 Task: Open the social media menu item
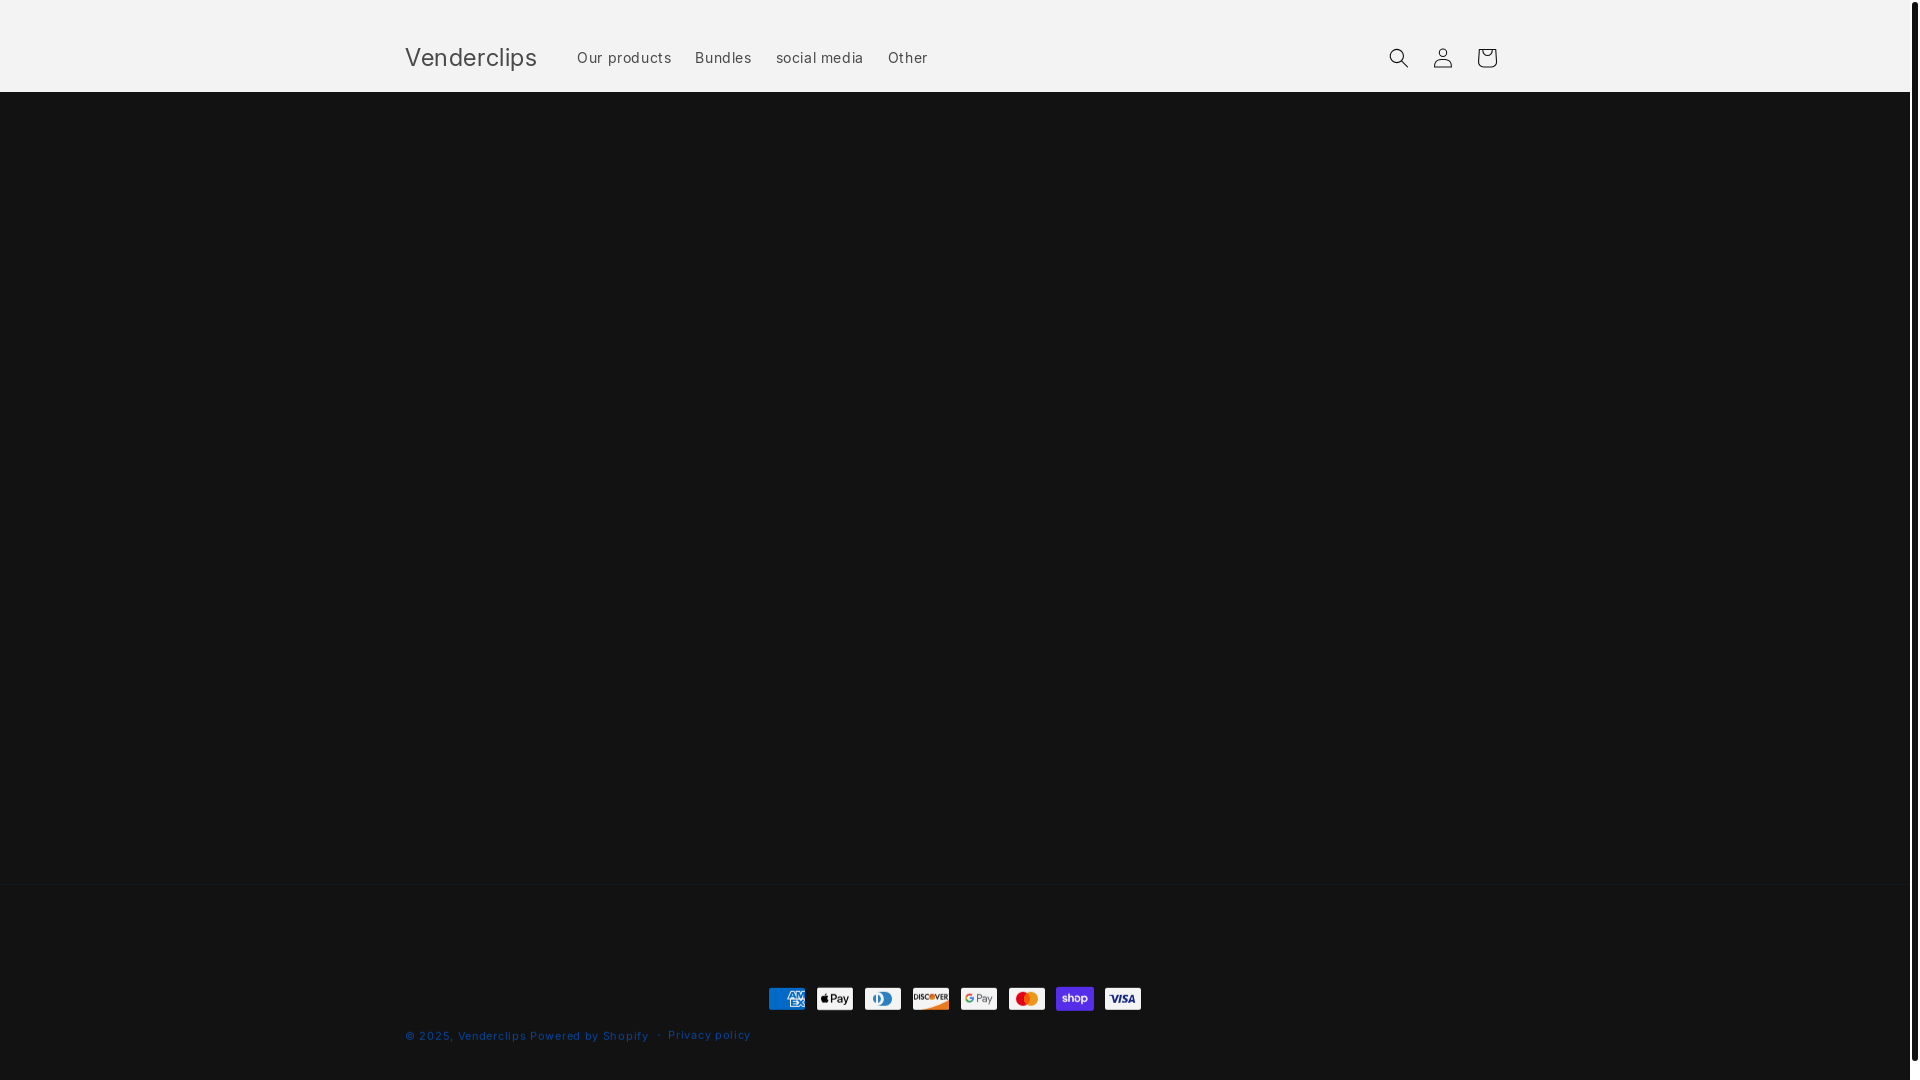820,58
